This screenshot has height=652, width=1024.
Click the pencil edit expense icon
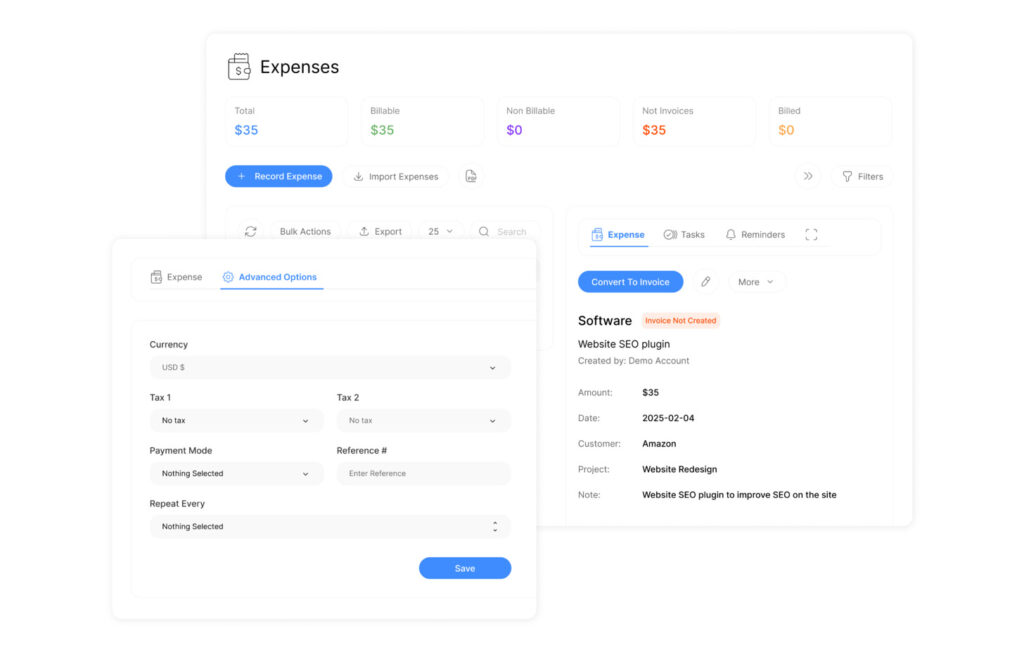pyautogui.click(x=706, y=282)
